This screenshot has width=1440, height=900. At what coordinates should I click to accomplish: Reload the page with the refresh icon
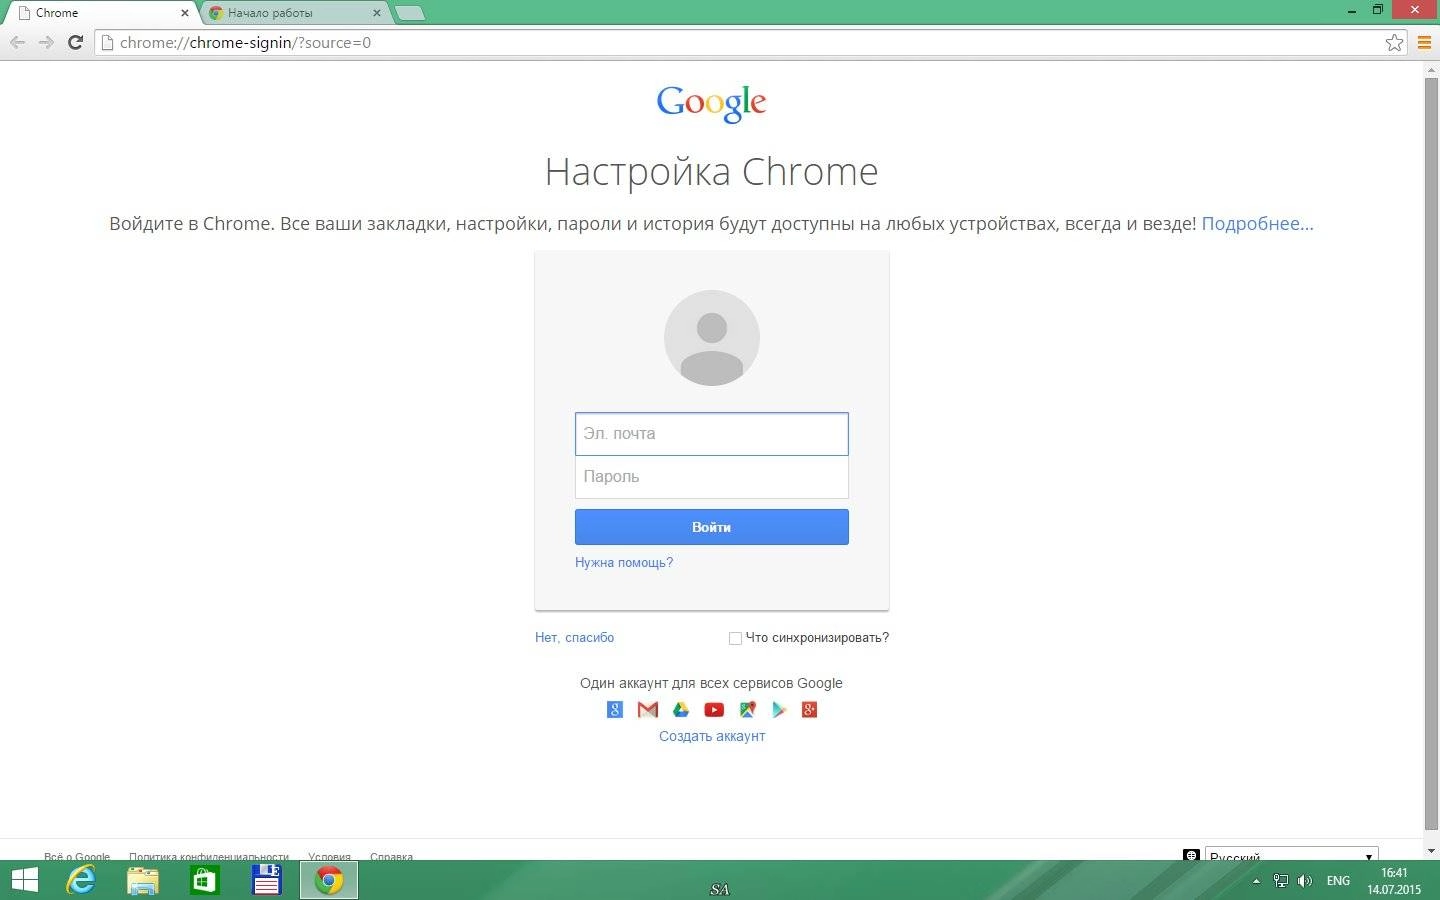(75, 42)
